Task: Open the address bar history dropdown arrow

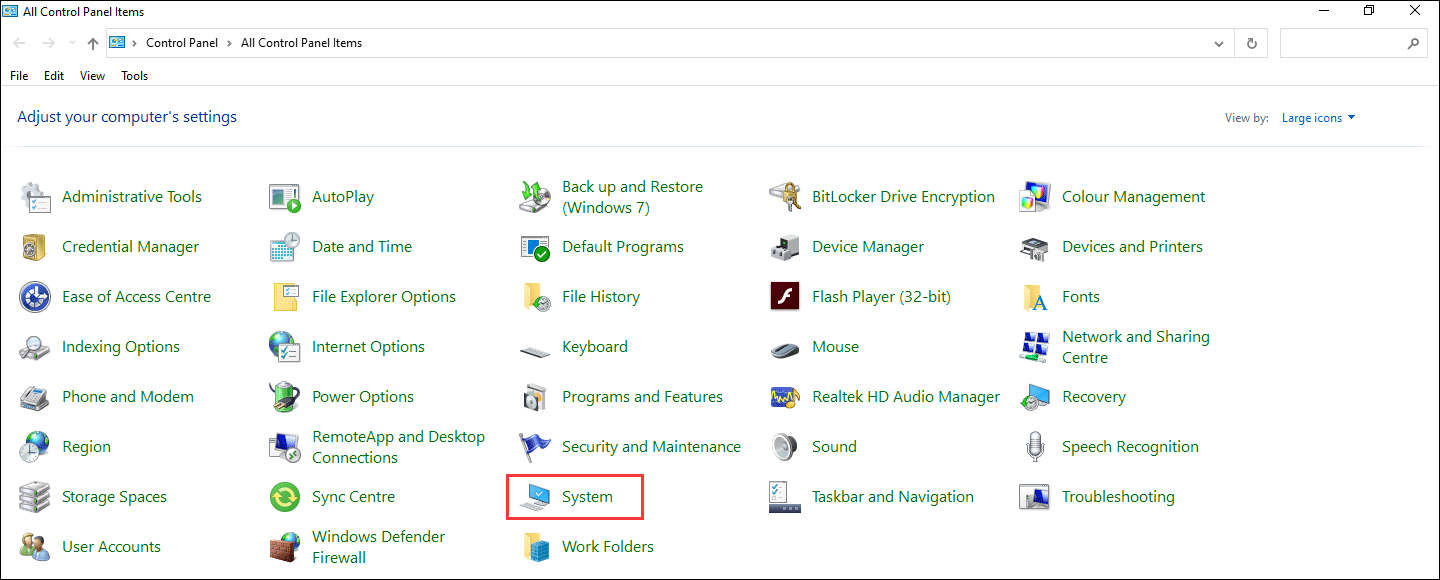Action: 1218,44
